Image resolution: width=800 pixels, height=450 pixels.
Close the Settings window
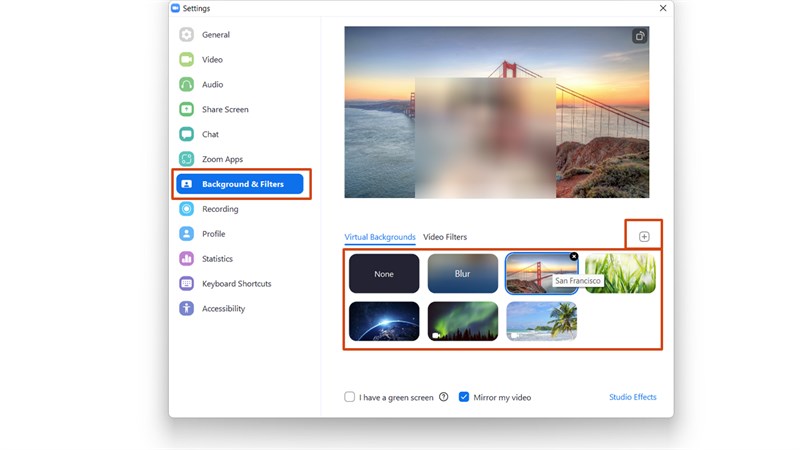(663, 8)
